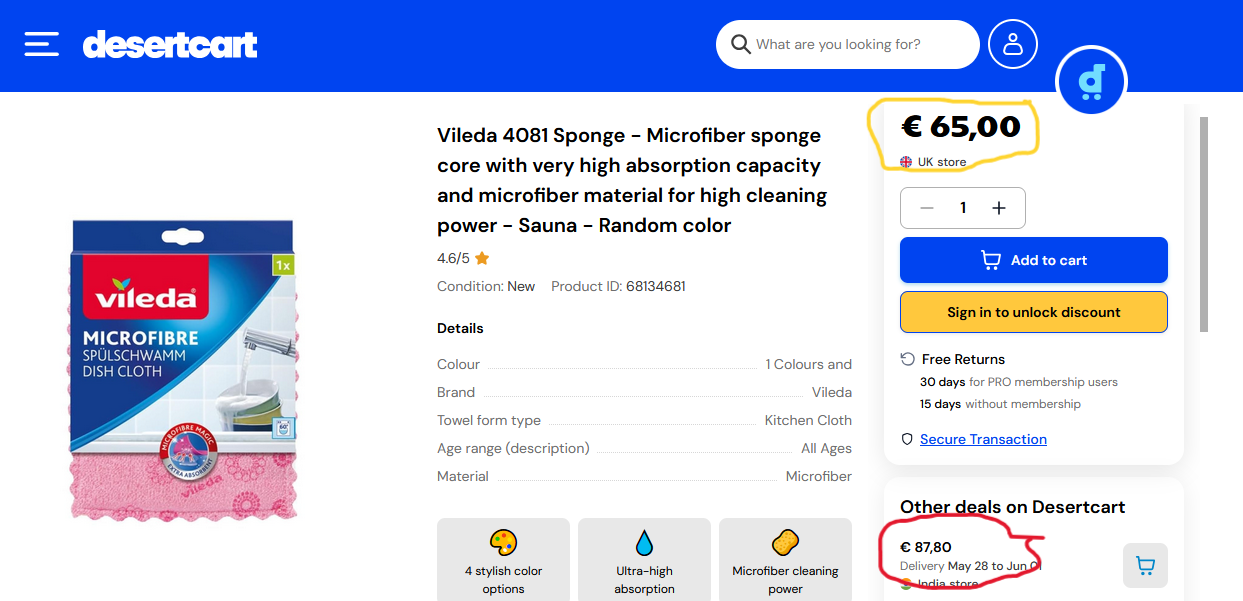1243x601 pixels.
Task: Open the user account icon
Action: (1012, 44)
